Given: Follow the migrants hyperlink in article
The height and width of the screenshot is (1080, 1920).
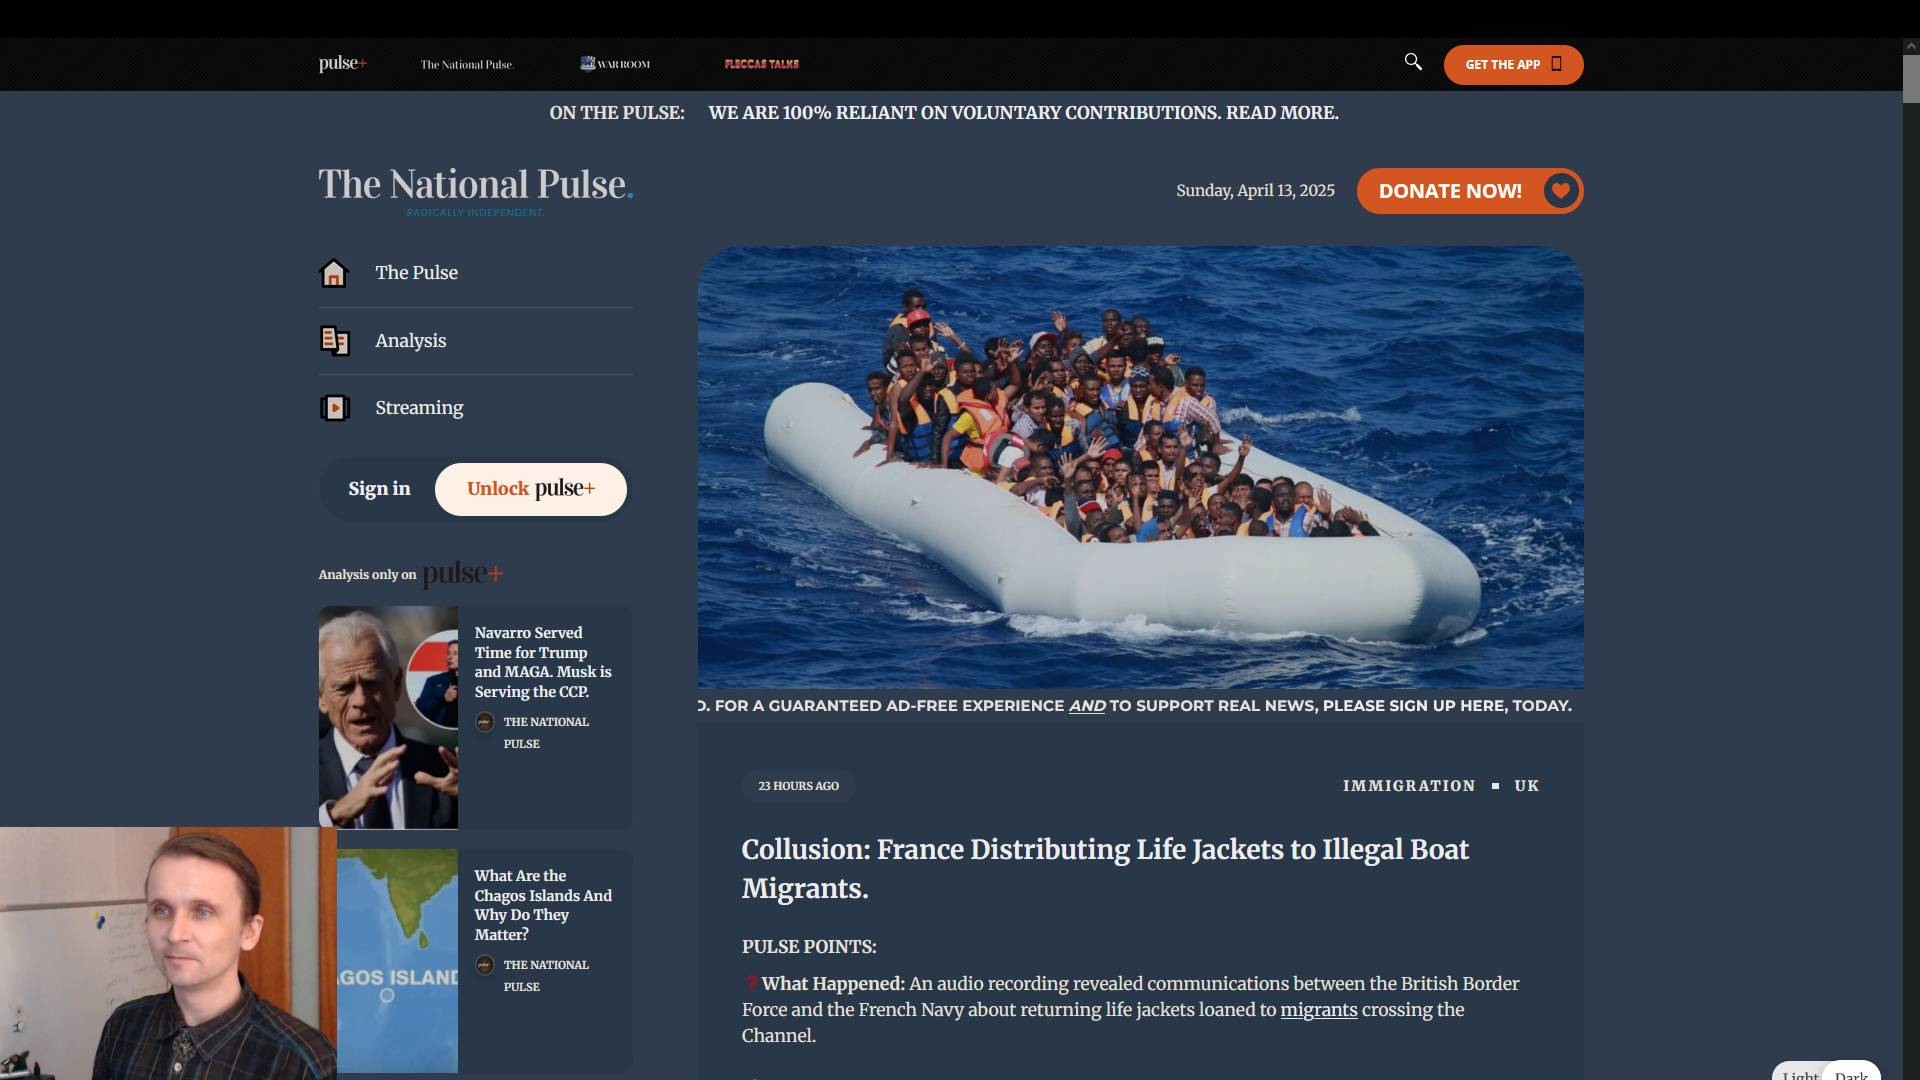Looking at the screenshot, I should click(1319, 1010).
